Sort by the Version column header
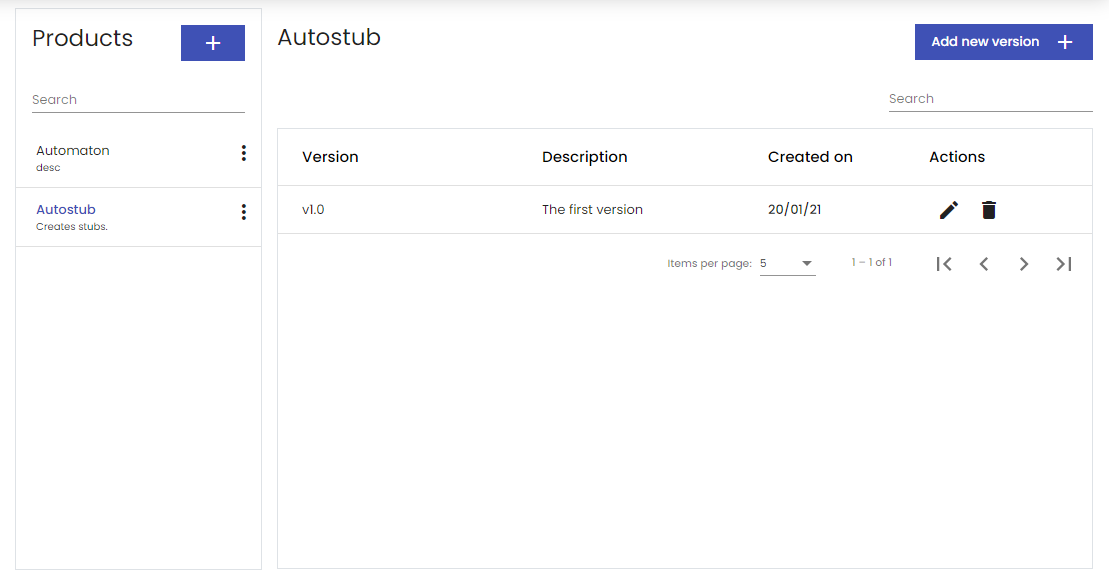1109x585 pixels. point(330,157)
